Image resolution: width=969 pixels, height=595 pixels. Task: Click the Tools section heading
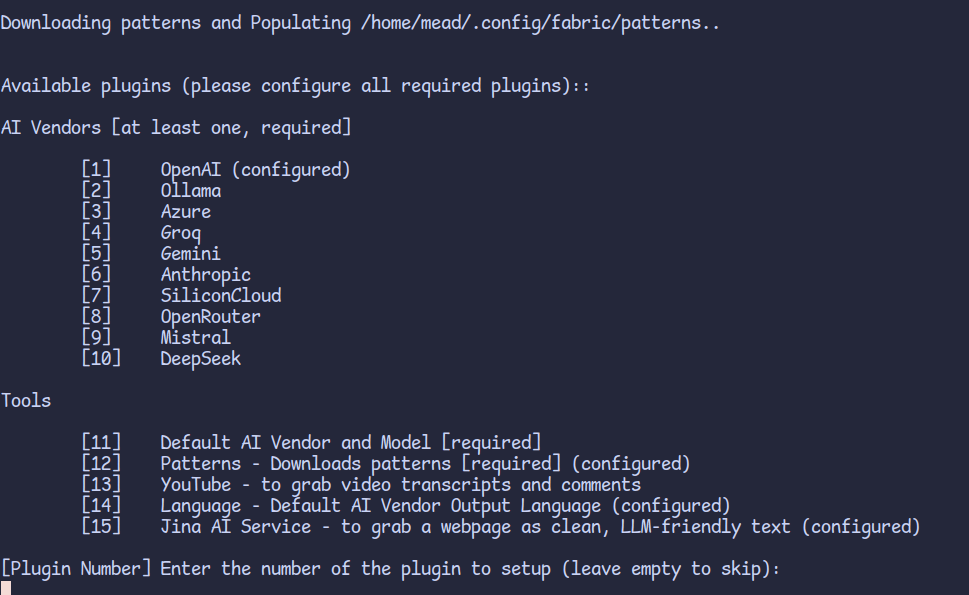26,400
